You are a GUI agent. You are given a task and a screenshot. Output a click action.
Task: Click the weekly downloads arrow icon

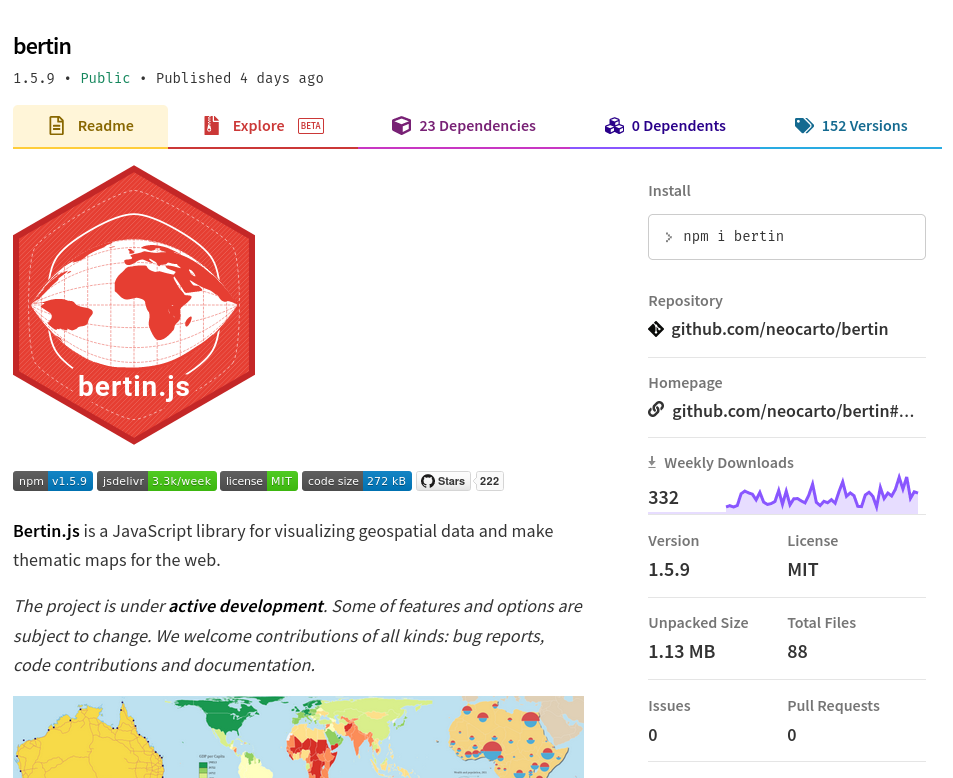652,462
